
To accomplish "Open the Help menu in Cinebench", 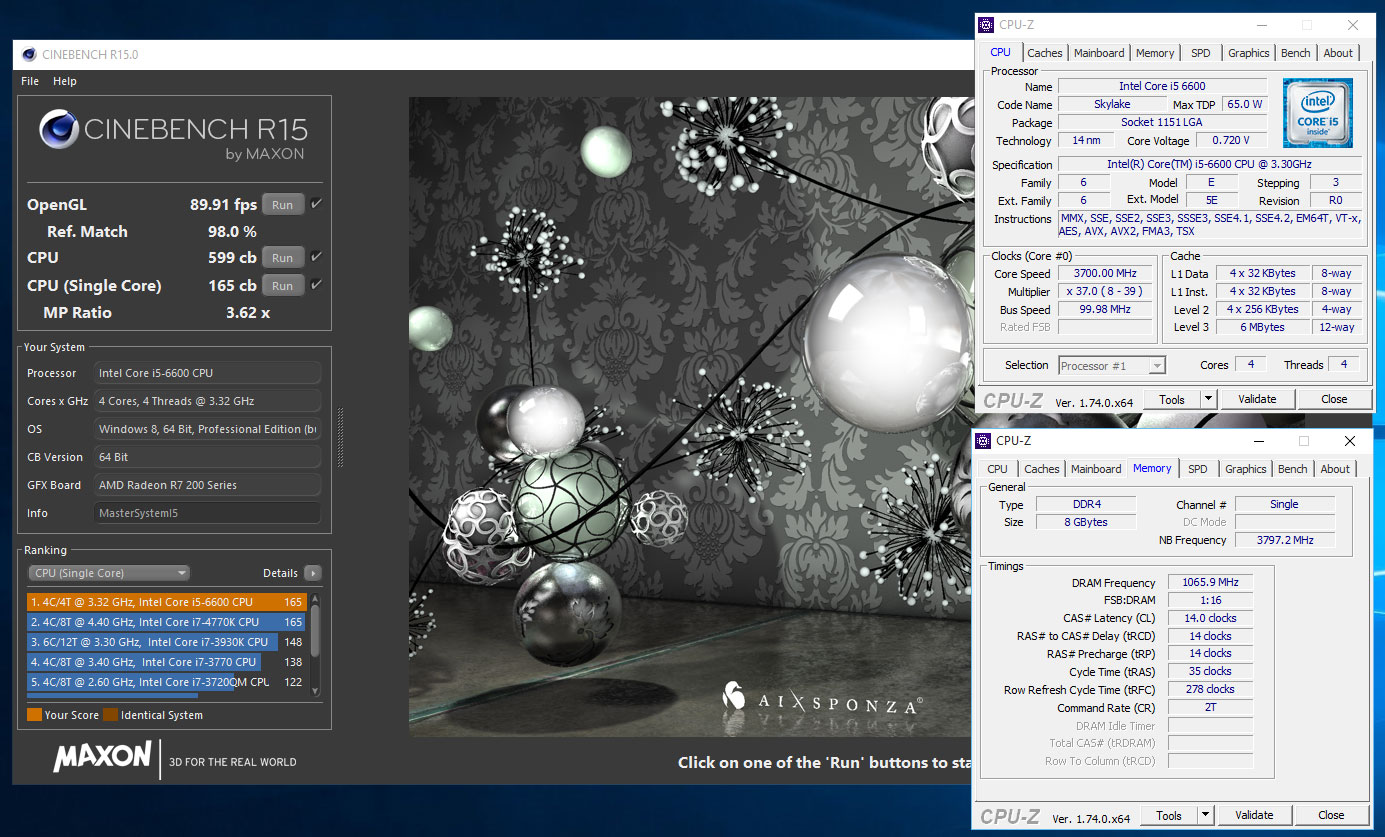I will click(x=65, y=81).
